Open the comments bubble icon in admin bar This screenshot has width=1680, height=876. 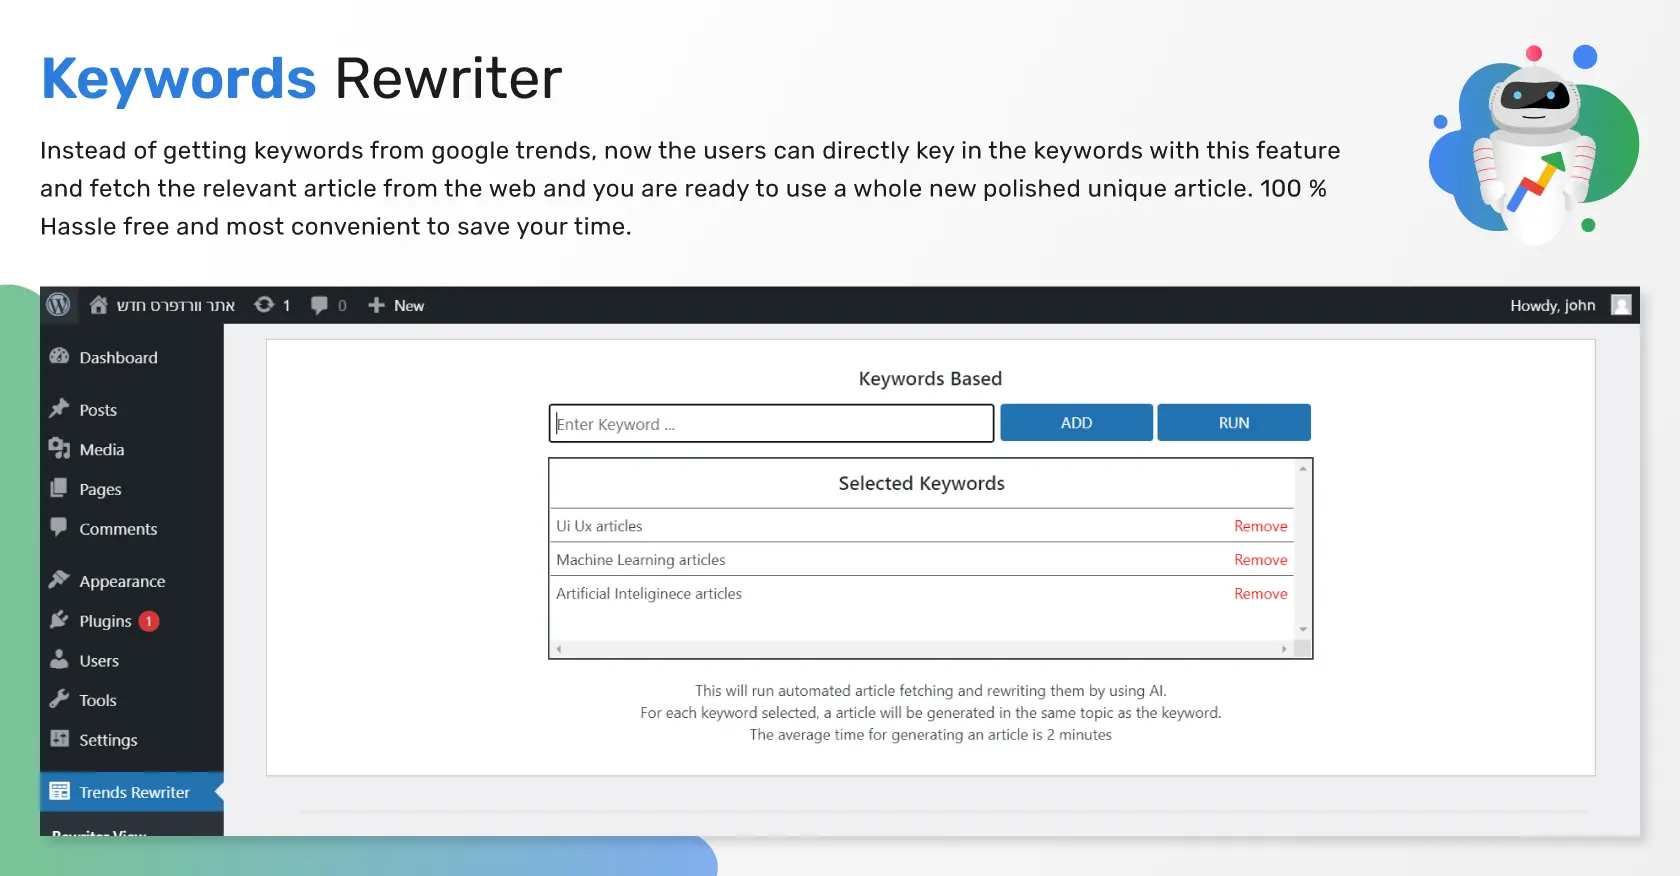click(x=319, y=305)
